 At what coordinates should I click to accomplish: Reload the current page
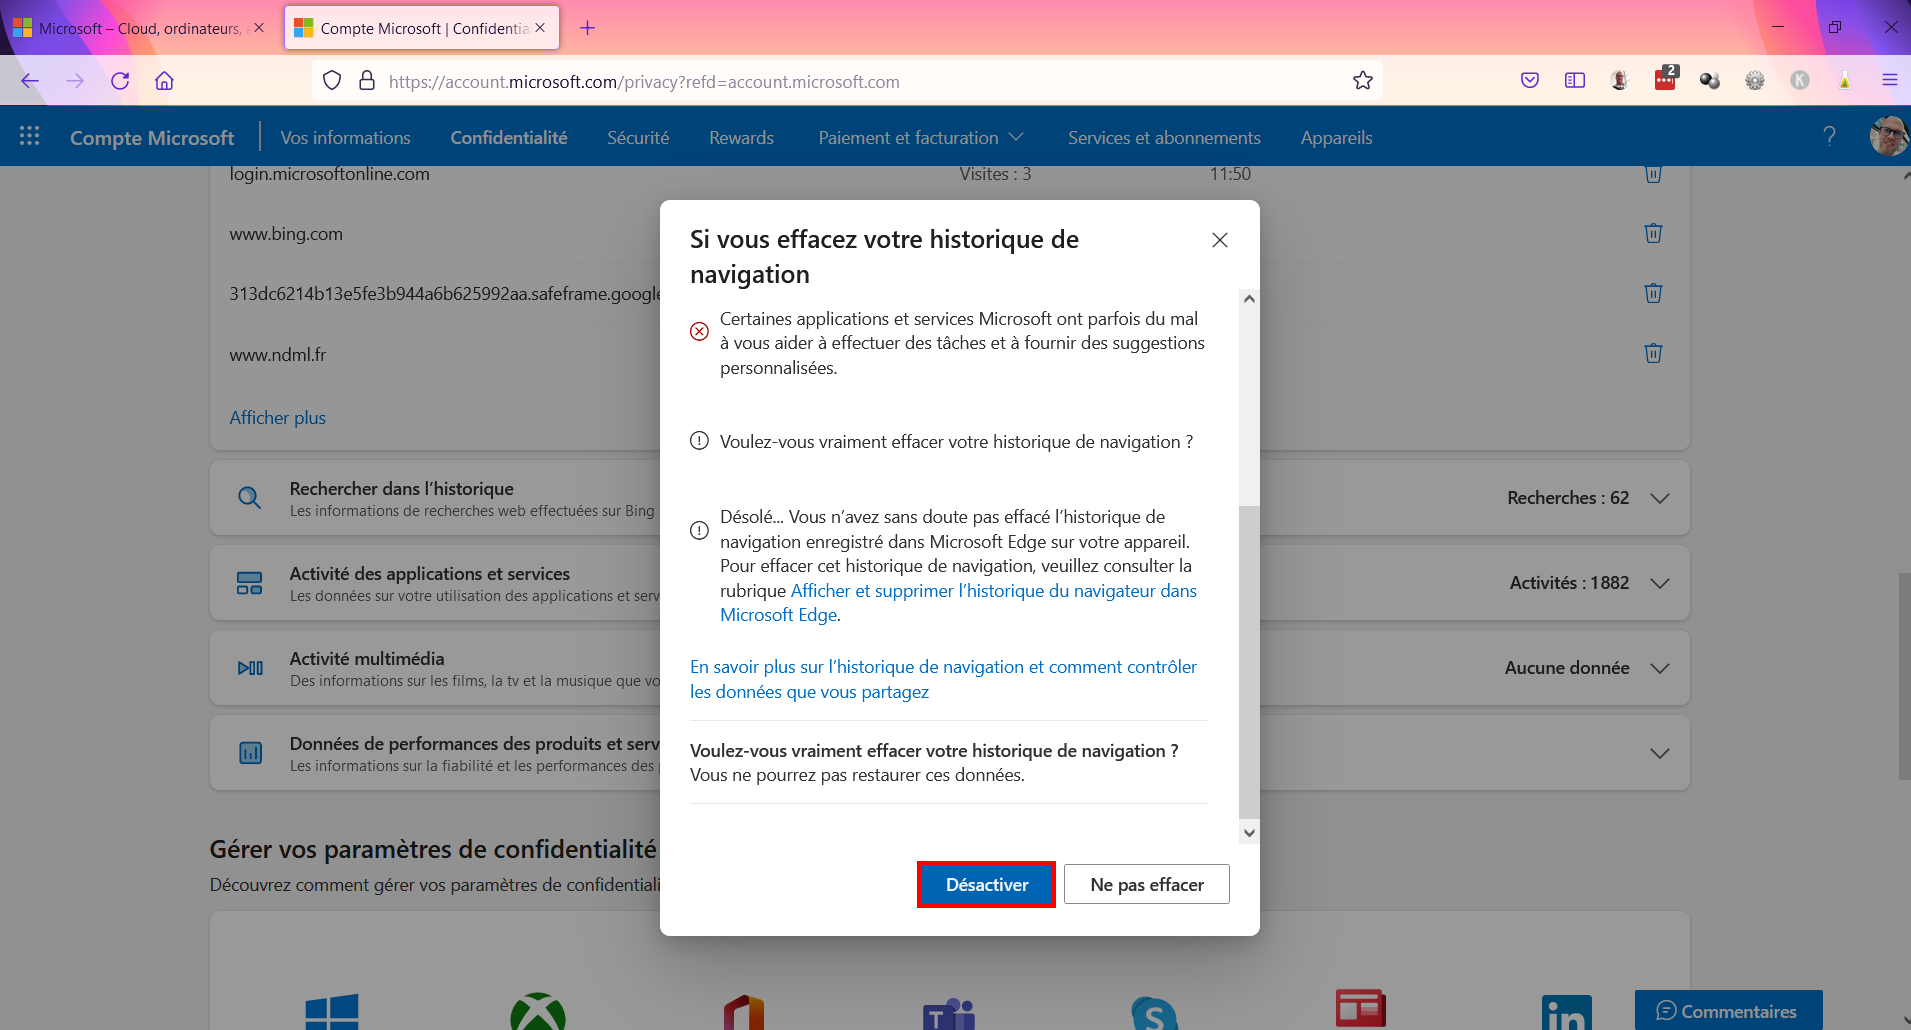(120, 81)
